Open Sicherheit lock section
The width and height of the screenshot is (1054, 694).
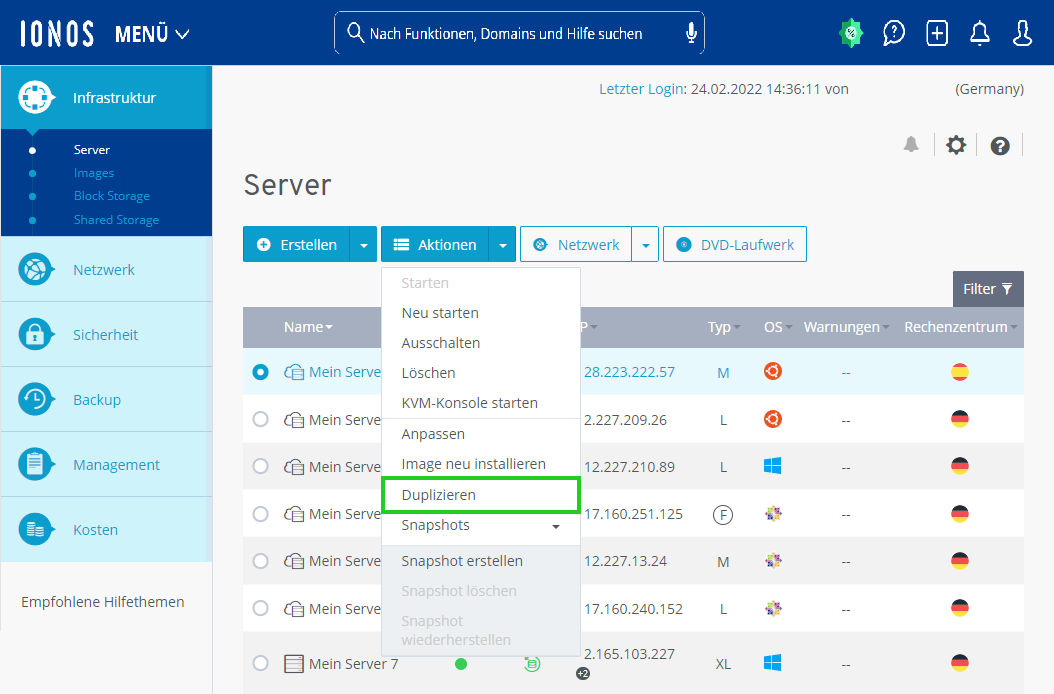pyautogui.click(x=106, y=334)
